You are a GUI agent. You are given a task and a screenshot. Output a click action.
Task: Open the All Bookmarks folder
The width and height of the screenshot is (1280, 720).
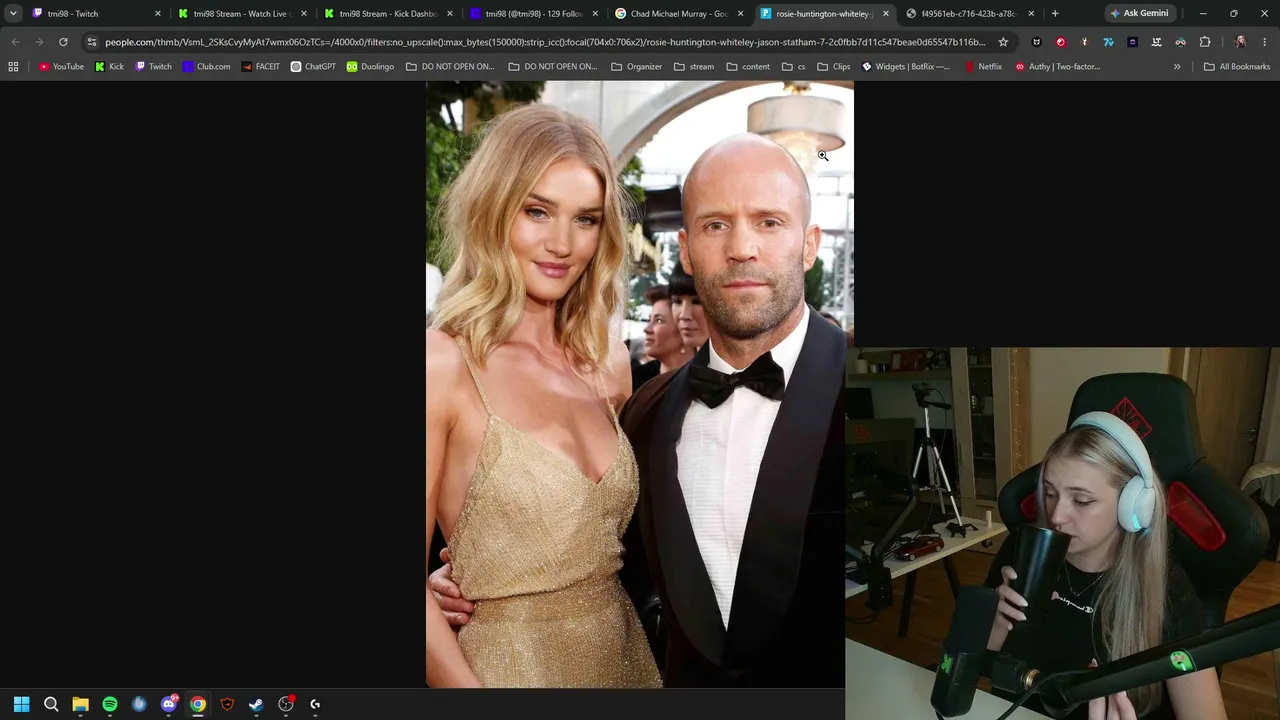pos(1237,67)
